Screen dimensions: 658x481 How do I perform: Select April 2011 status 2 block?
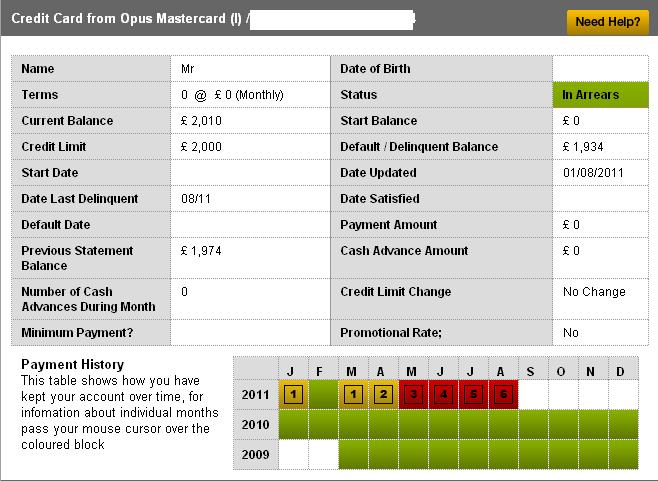pyautogui.click(x=383, y=394)
